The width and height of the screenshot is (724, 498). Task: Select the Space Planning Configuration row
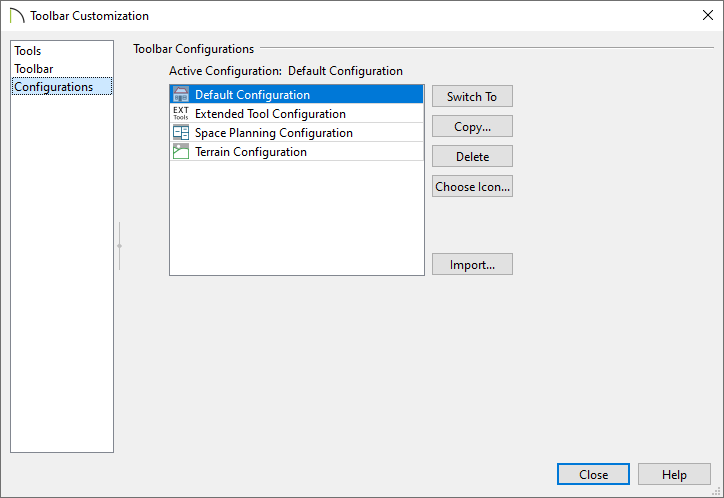tap(297, 132)
